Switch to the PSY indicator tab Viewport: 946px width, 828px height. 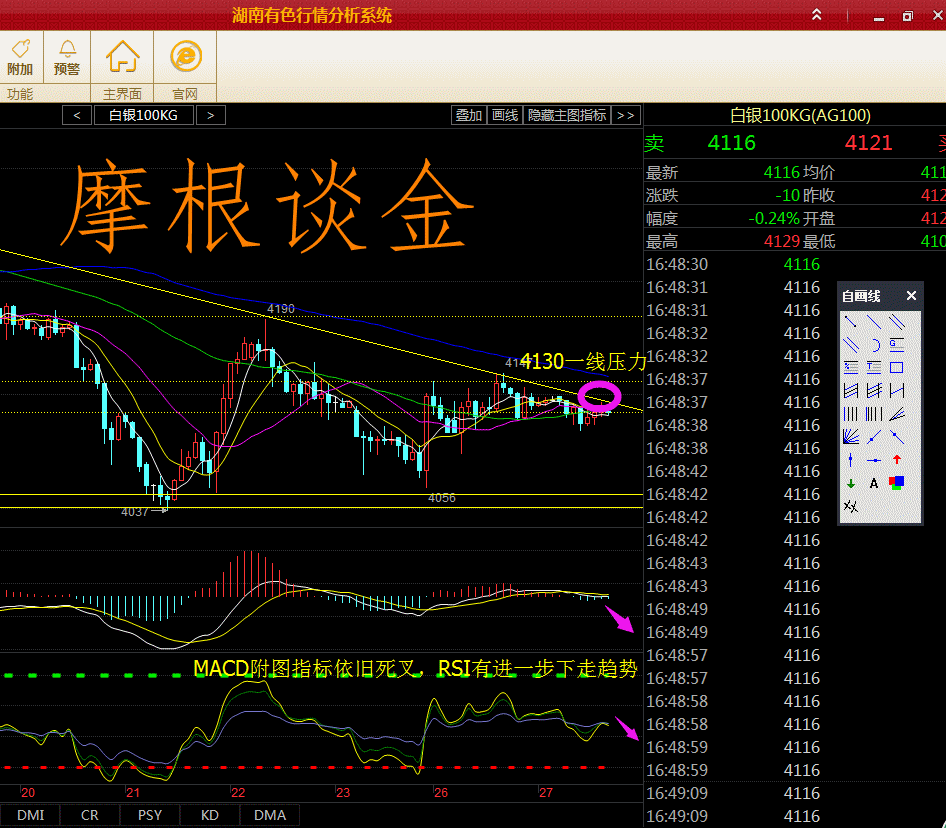[150, 815]
